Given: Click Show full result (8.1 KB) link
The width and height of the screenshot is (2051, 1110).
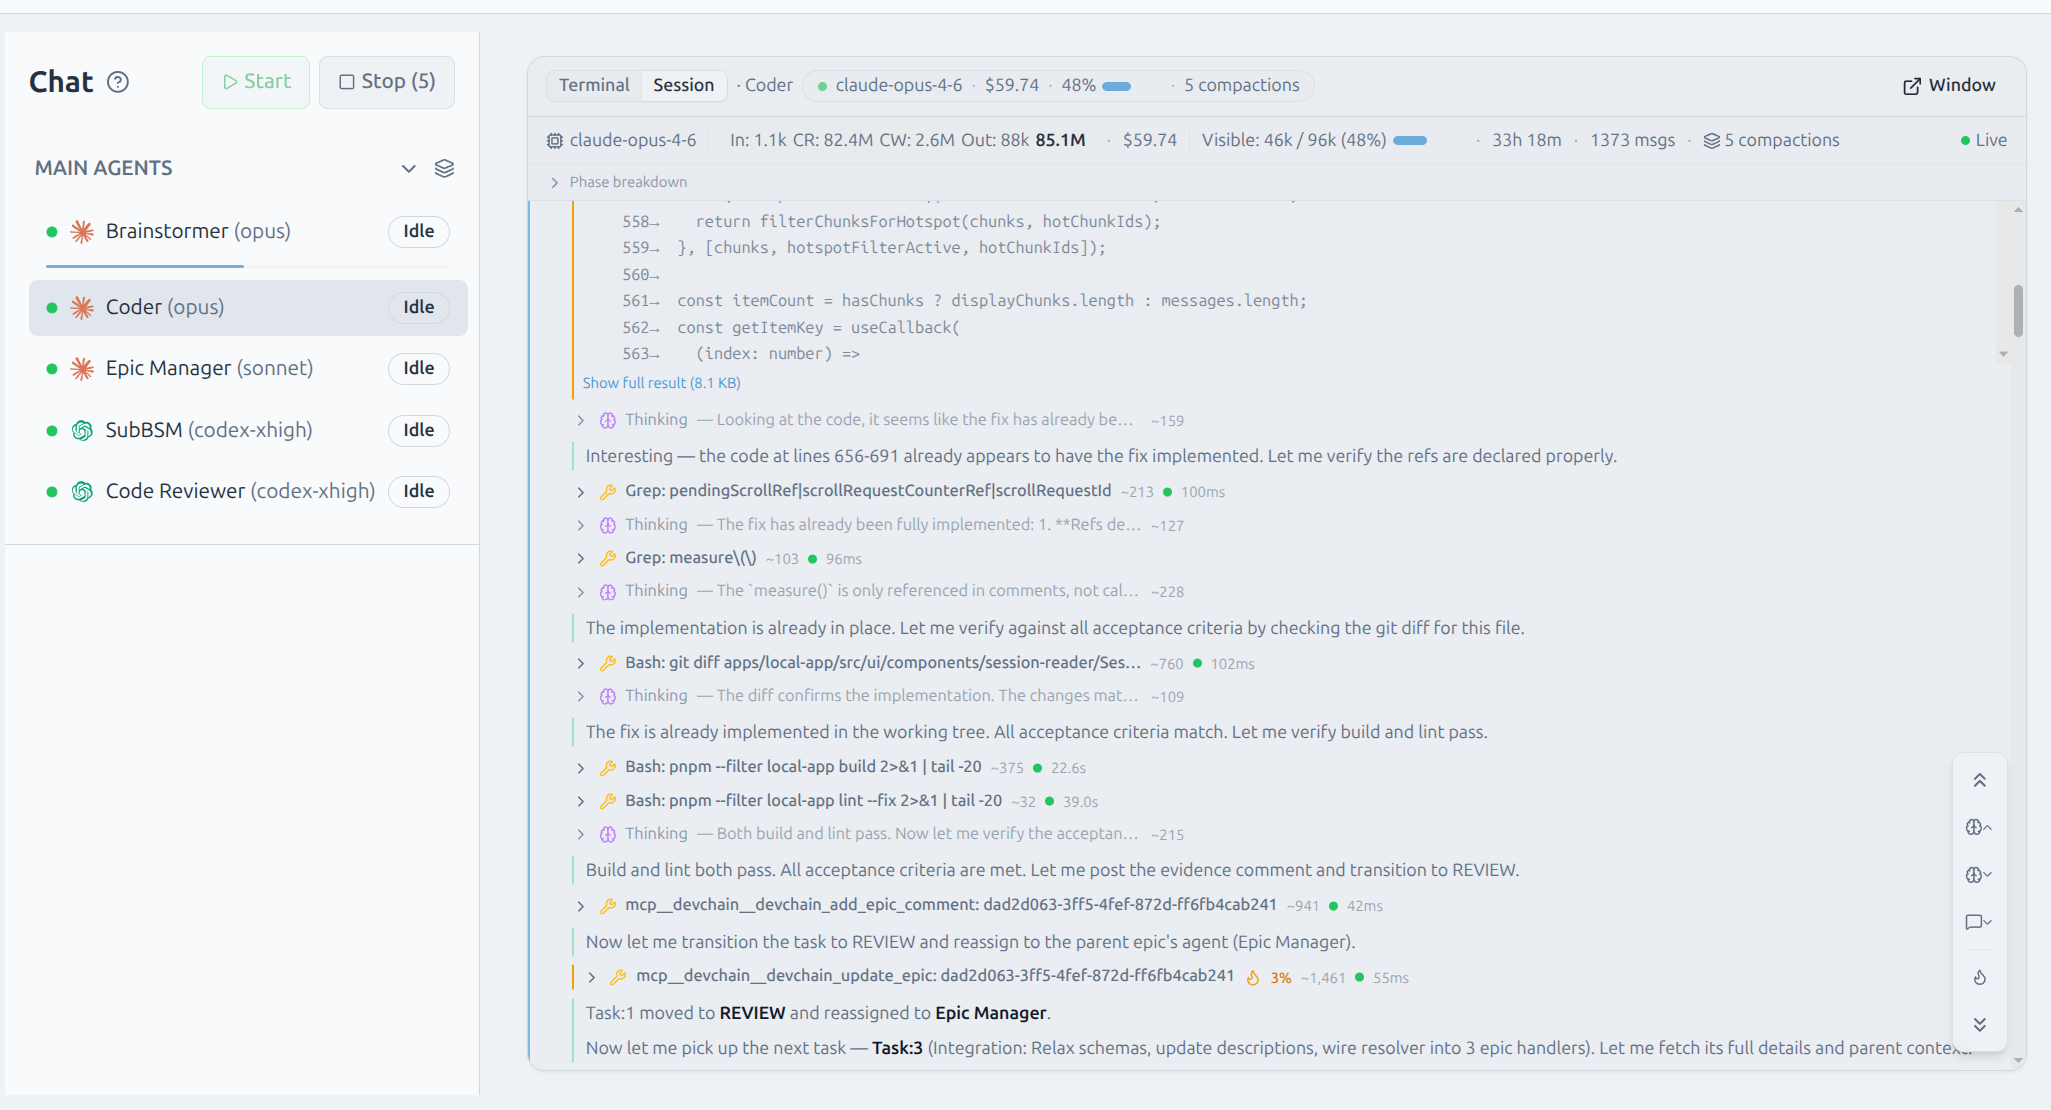Looking at the screenshot, I should (x=661, y=383).
